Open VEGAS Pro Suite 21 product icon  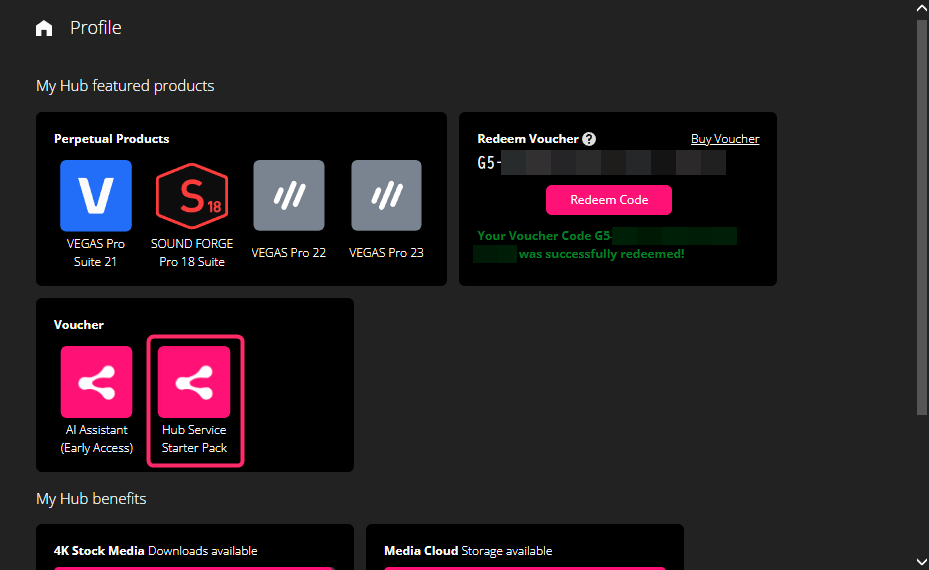(96, 196)
